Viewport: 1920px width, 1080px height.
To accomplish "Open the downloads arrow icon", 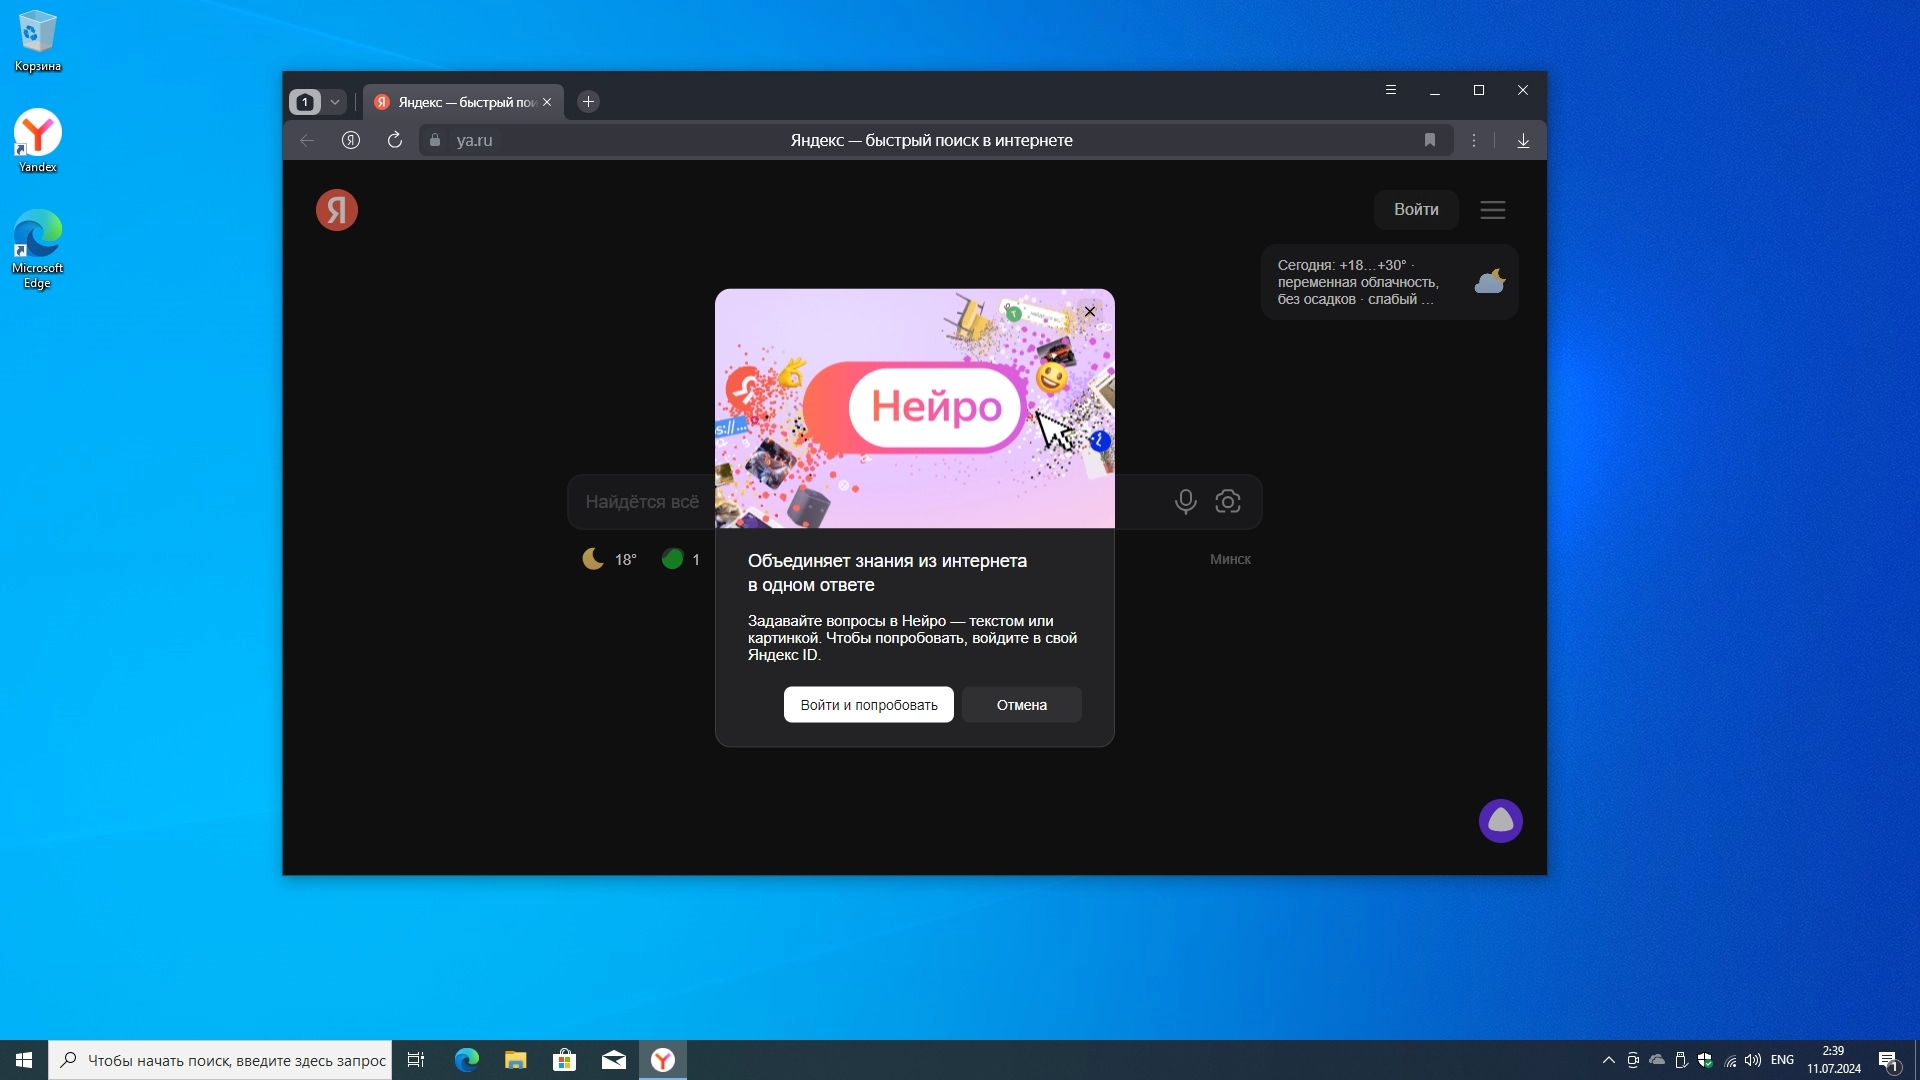I will click(1523, 140).
